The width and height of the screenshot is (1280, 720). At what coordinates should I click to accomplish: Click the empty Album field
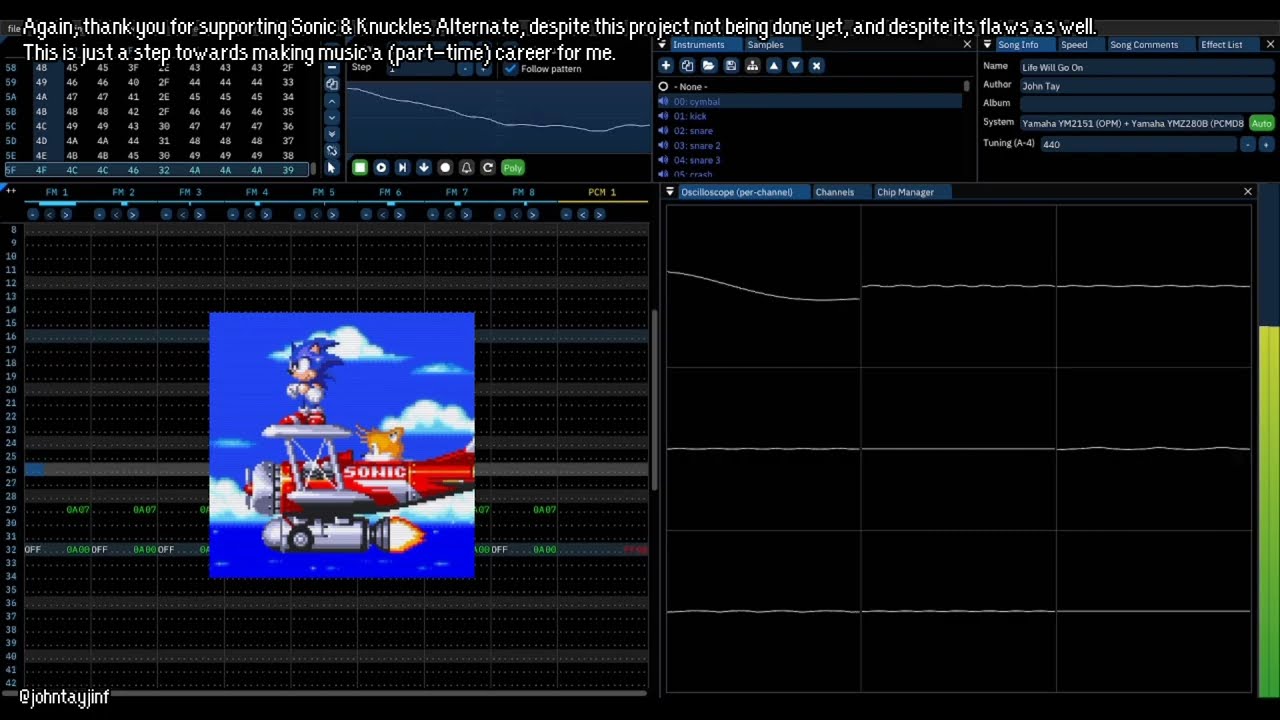[1147, 103]
